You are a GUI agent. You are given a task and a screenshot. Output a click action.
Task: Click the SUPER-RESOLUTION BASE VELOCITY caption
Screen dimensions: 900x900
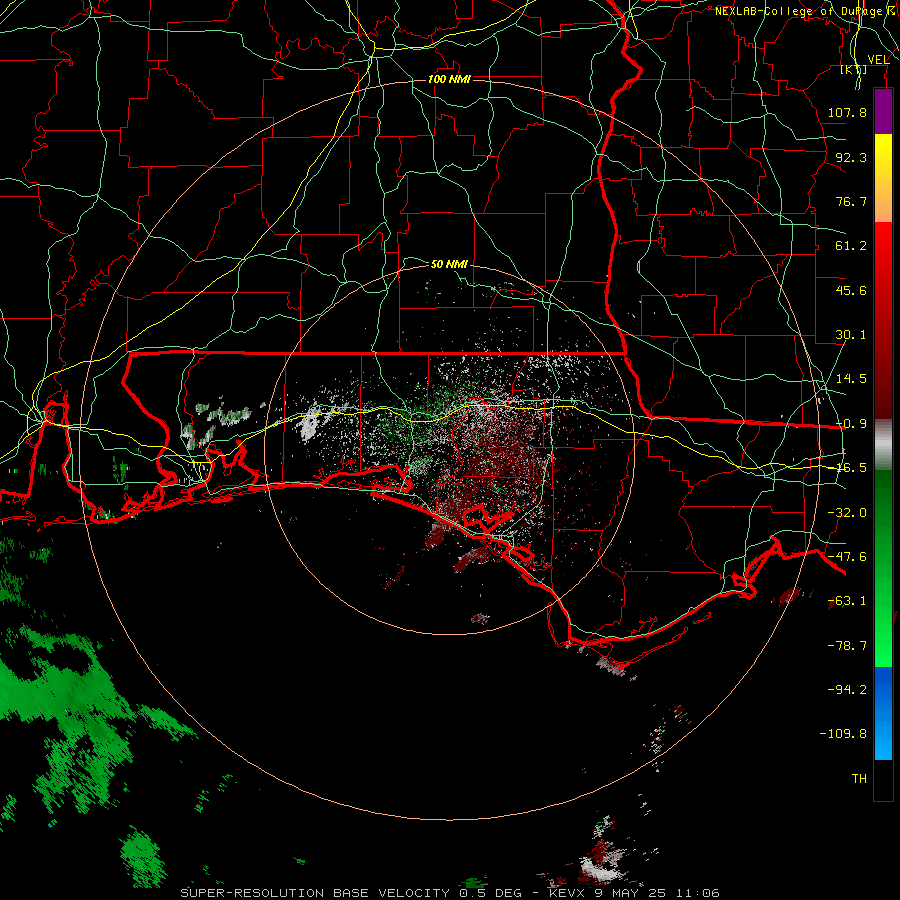click(317, 893)
